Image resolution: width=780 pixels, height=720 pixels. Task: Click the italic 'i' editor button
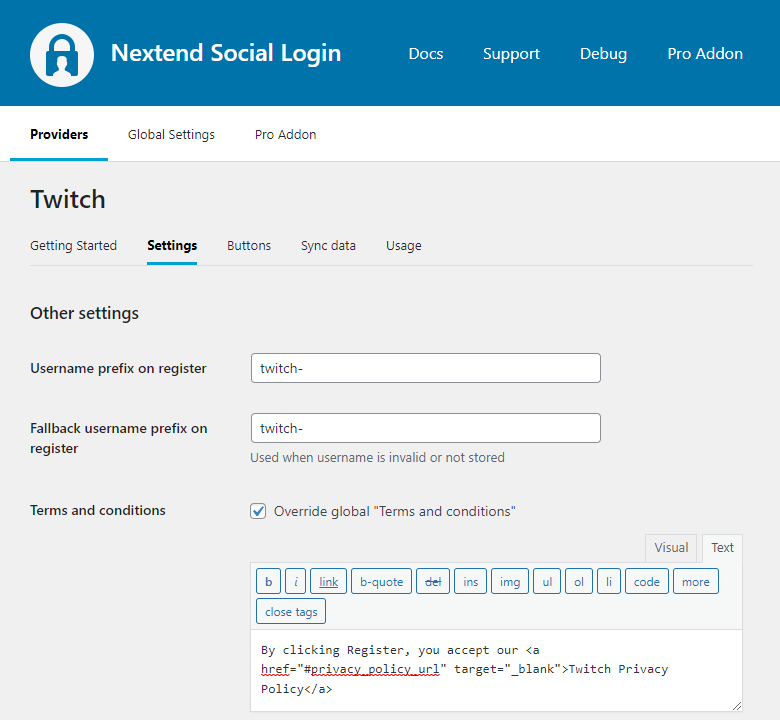295,581
